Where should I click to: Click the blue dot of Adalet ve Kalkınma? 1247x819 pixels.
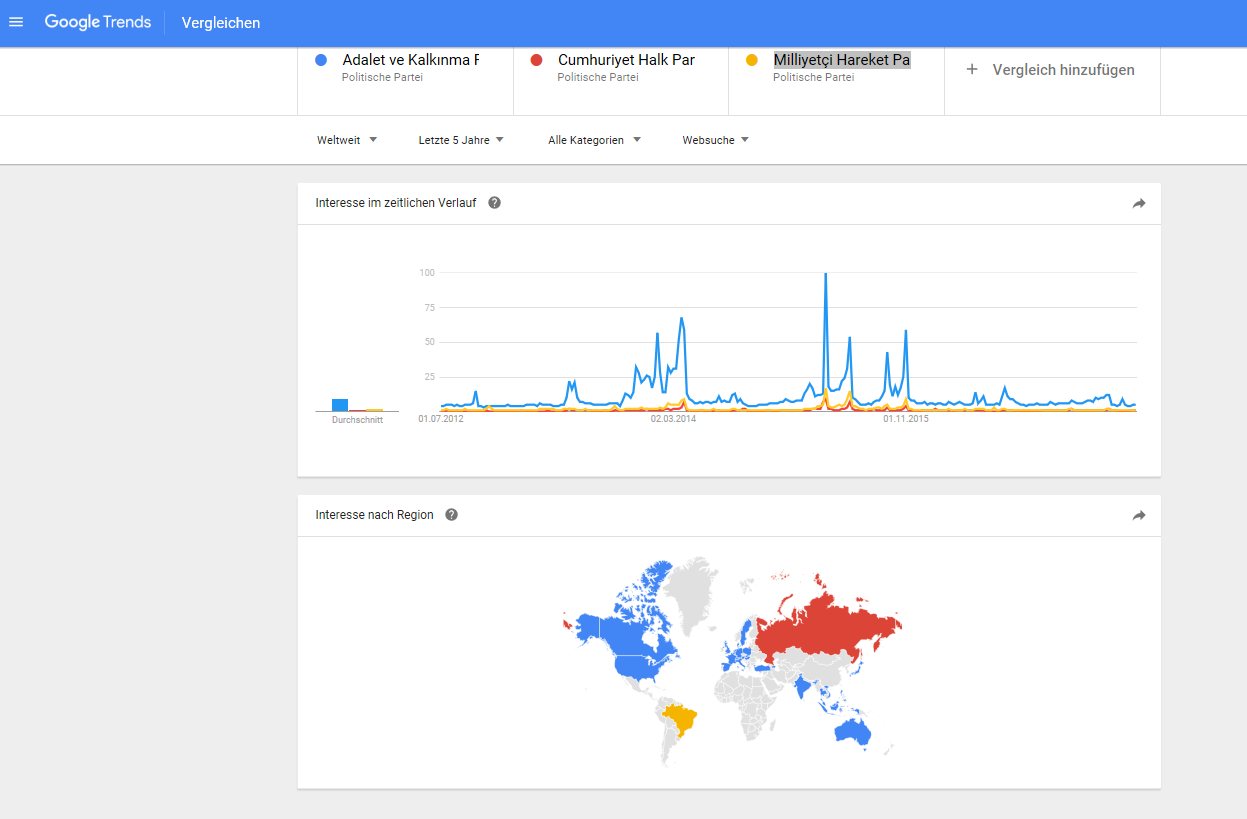pyautogui.click(x=321, y=60)
